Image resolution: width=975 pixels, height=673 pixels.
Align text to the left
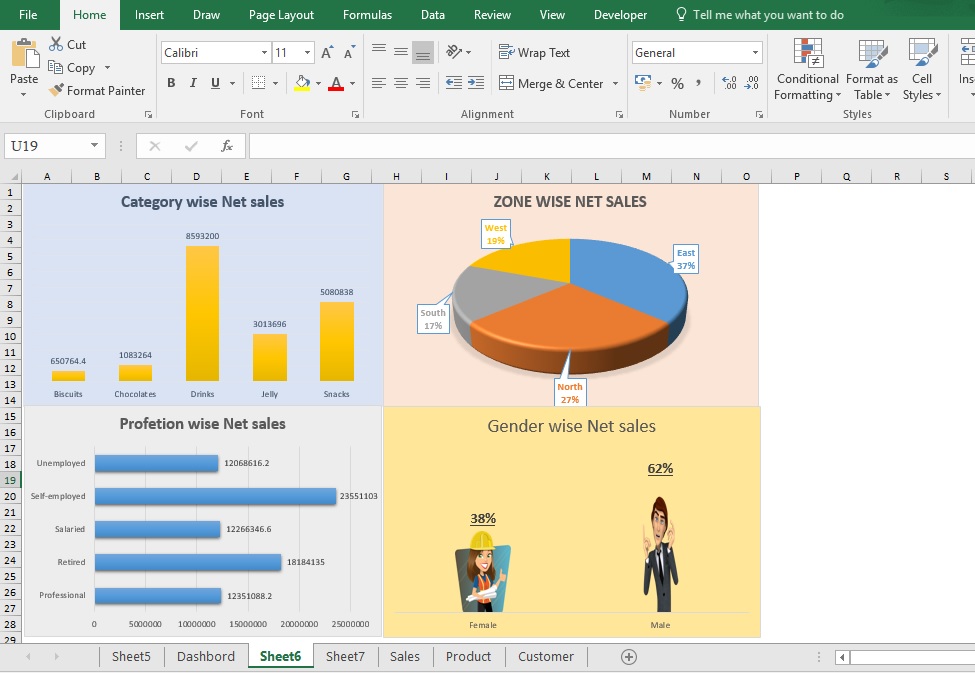[x=379, y=83]
